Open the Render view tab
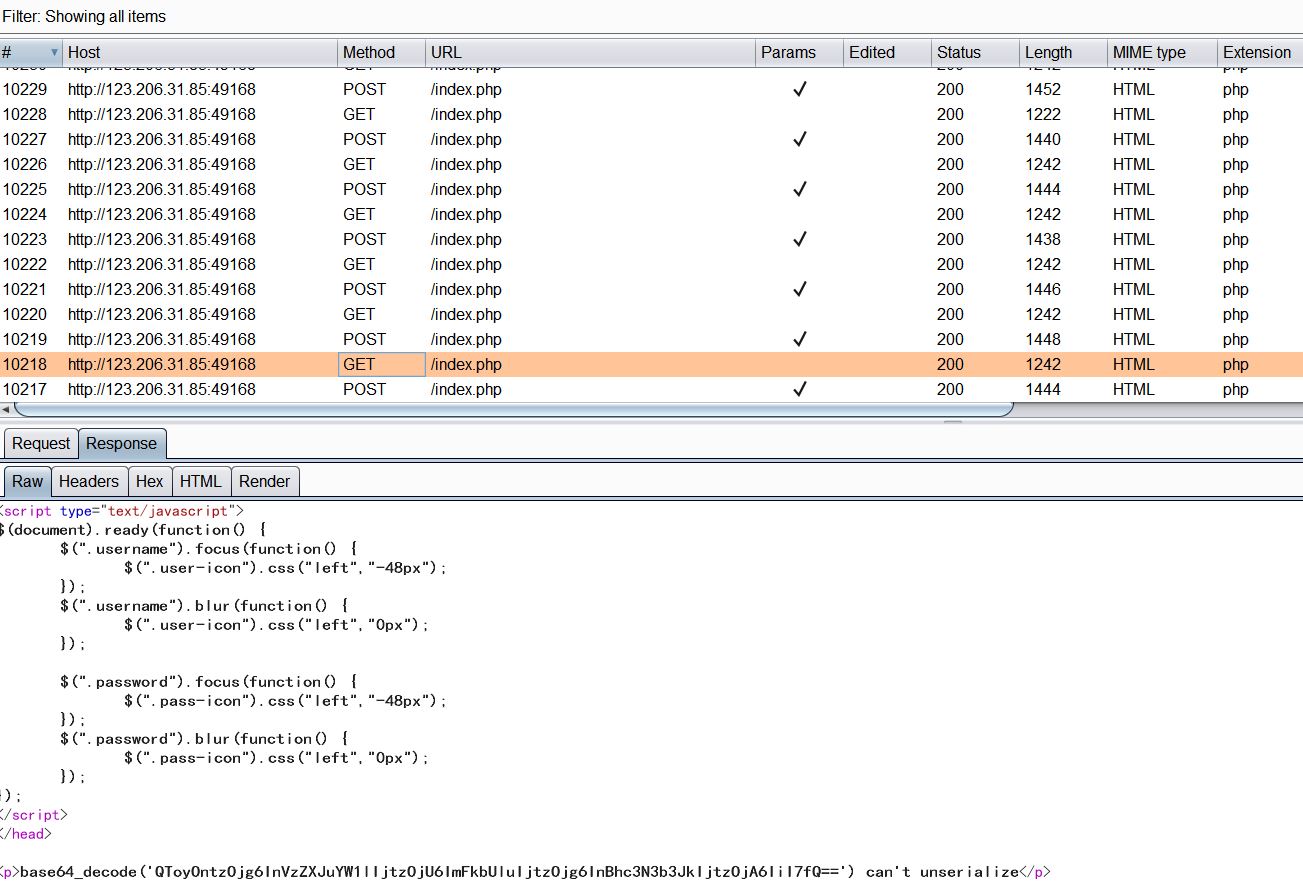 click(x=264, y=481)
